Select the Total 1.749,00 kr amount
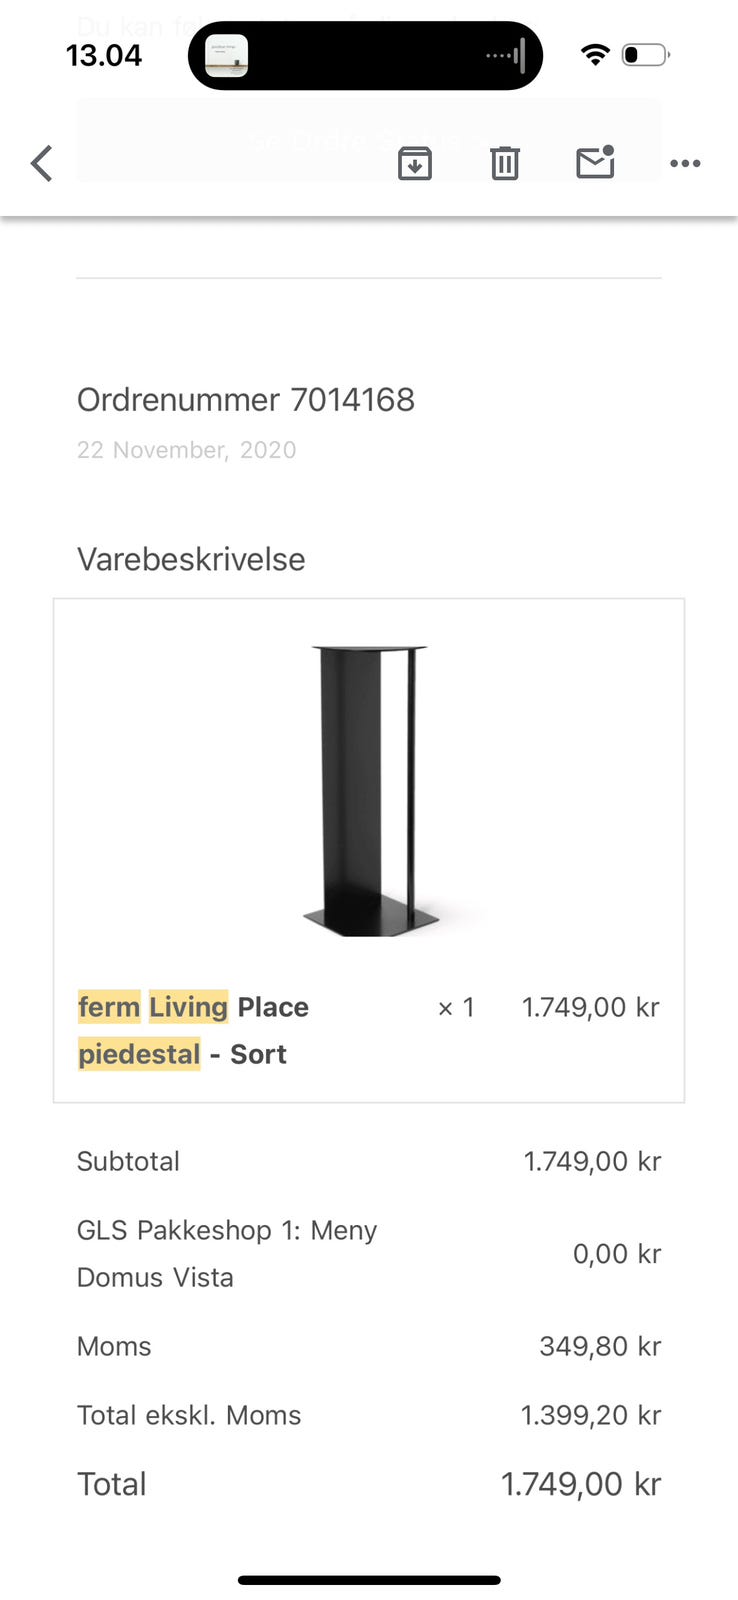This screenshot has height=1600, width=738. point(581,1484)
